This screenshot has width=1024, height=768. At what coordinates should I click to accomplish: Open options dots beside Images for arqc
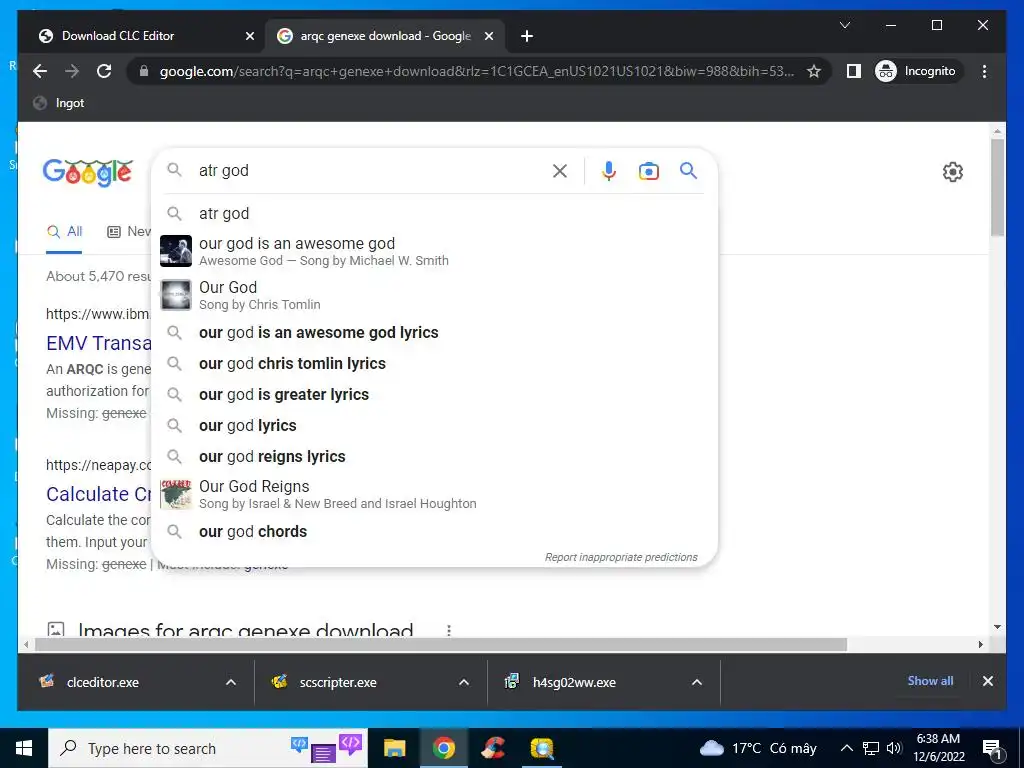(449, 630)
